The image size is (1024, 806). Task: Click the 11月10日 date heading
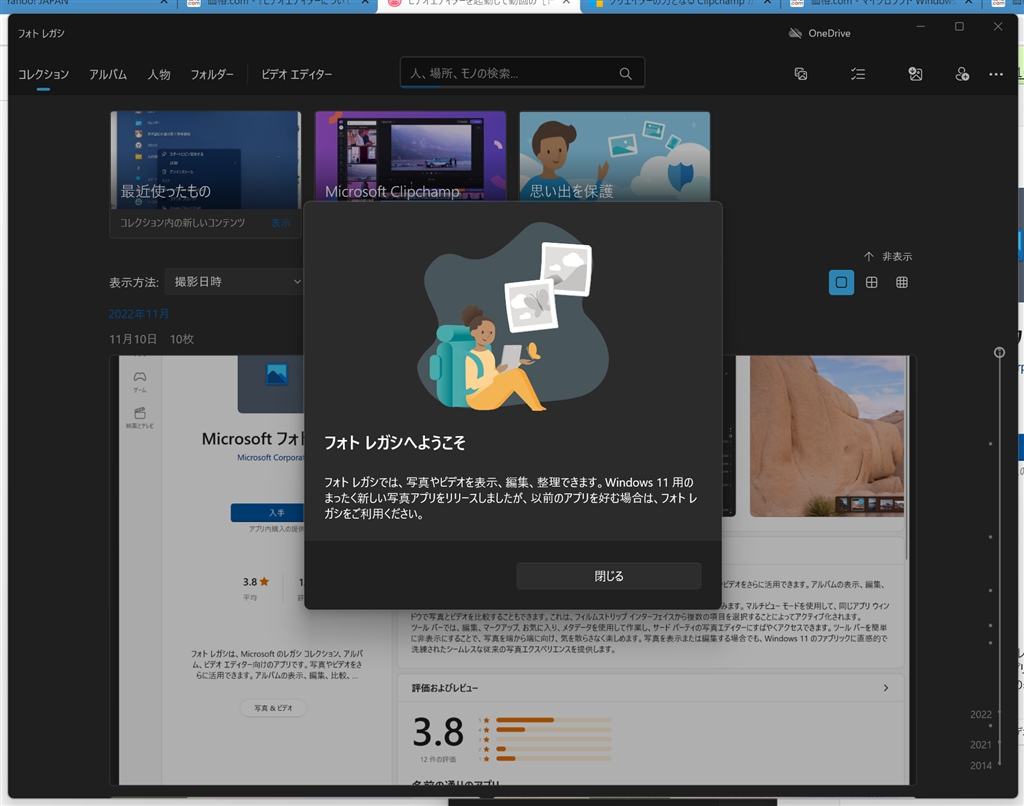pos(133,339)
